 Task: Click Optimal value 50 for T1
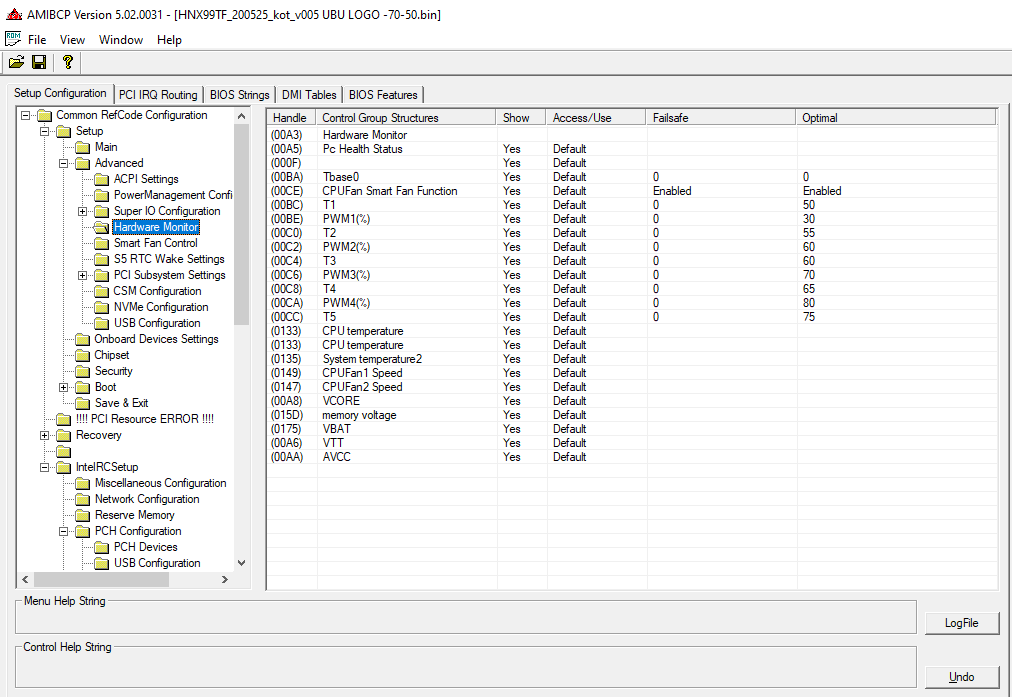click(809, 205)
